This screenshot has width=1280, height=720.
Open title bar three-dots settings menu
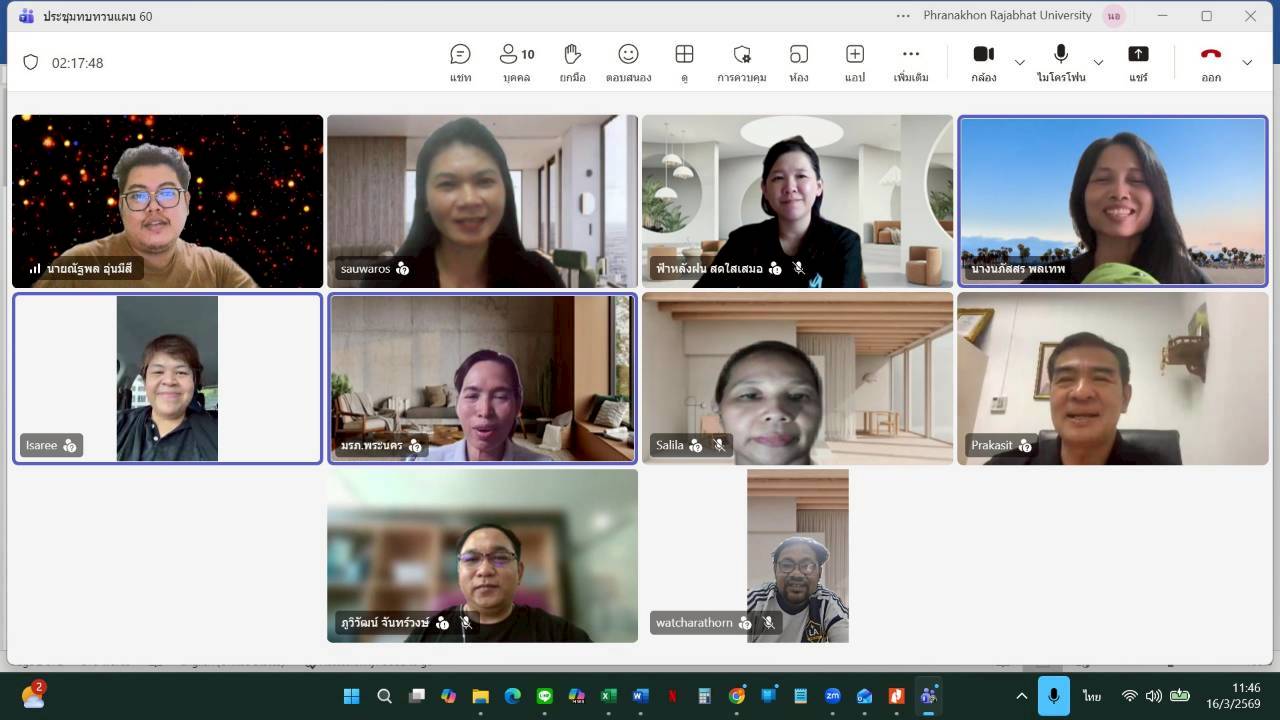(x=903, y=16)
